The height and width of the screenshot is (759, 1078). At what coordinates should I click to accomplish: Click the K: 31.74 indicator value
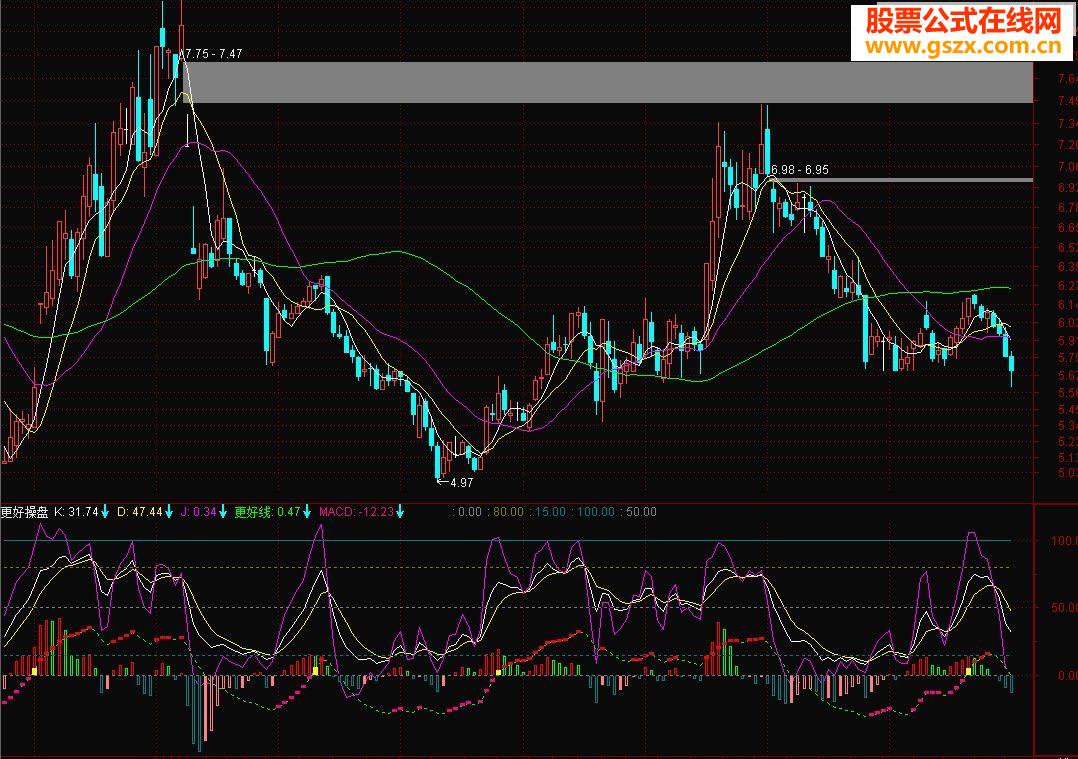[76, 512]
